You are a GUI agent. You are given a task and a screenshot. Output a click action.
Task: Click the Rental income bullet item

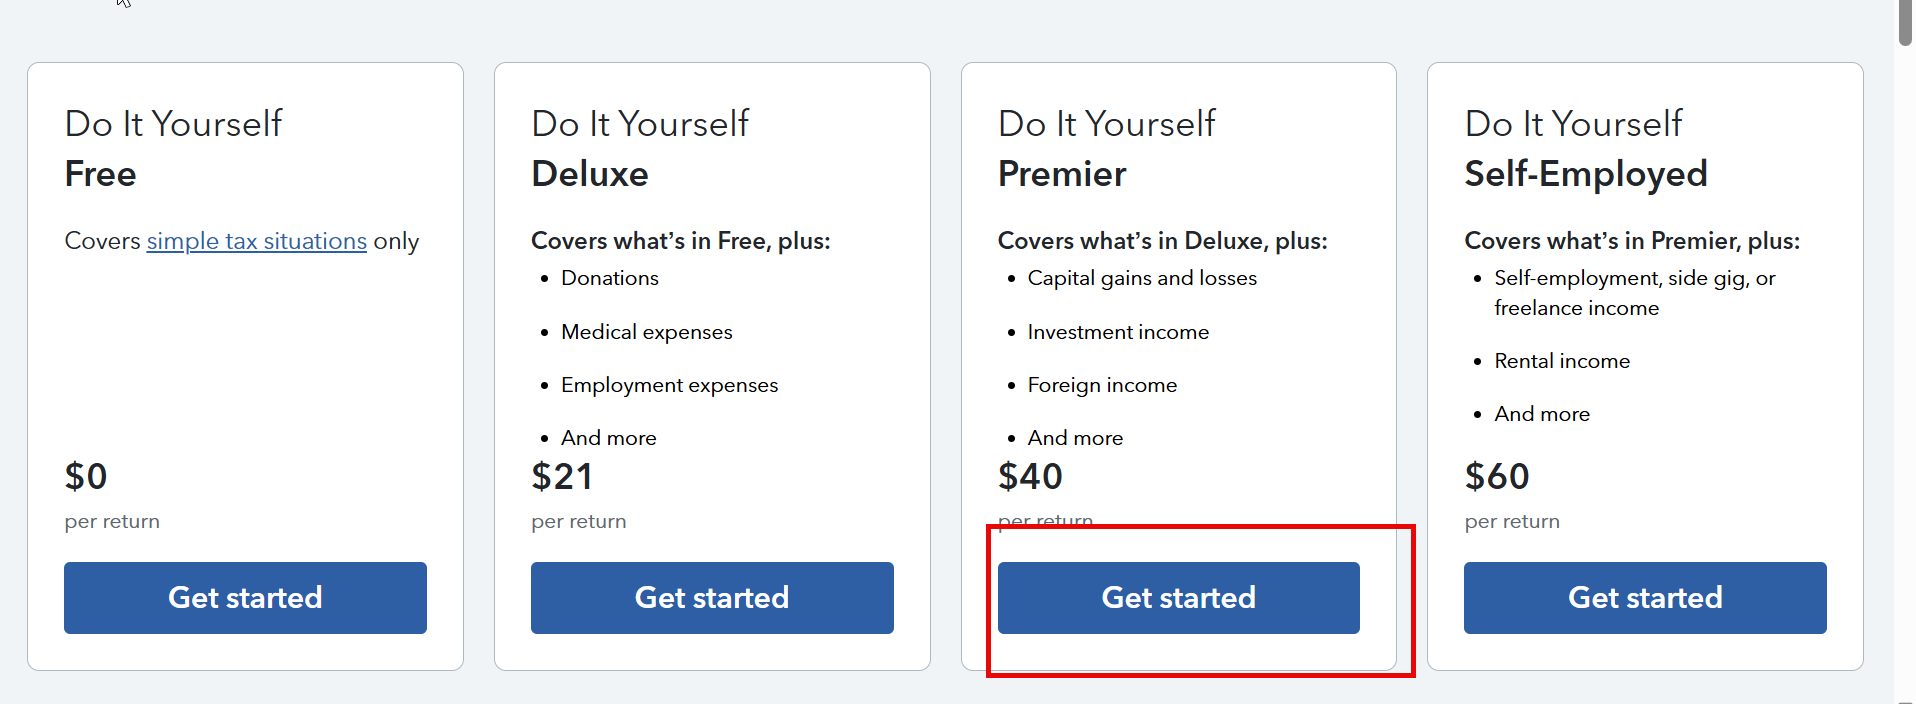[1562, 361]
